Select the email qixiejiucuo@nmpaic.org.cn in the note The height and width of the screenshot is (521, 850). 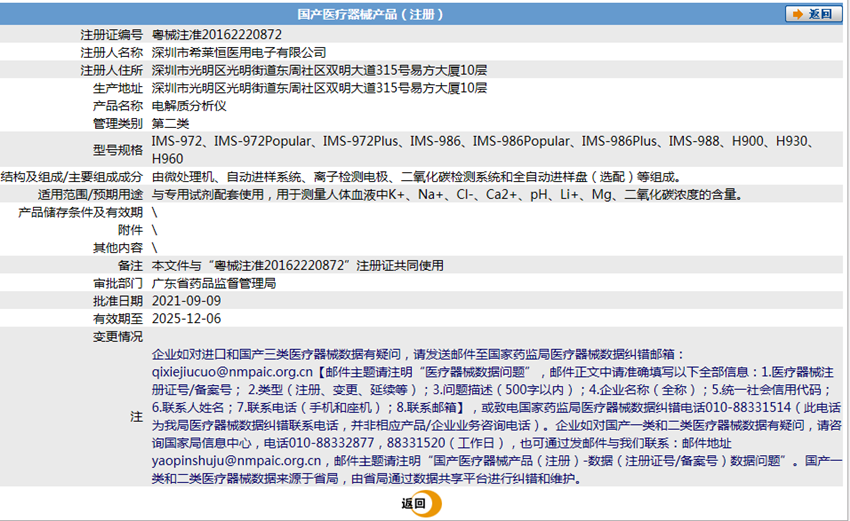(232, 372)
